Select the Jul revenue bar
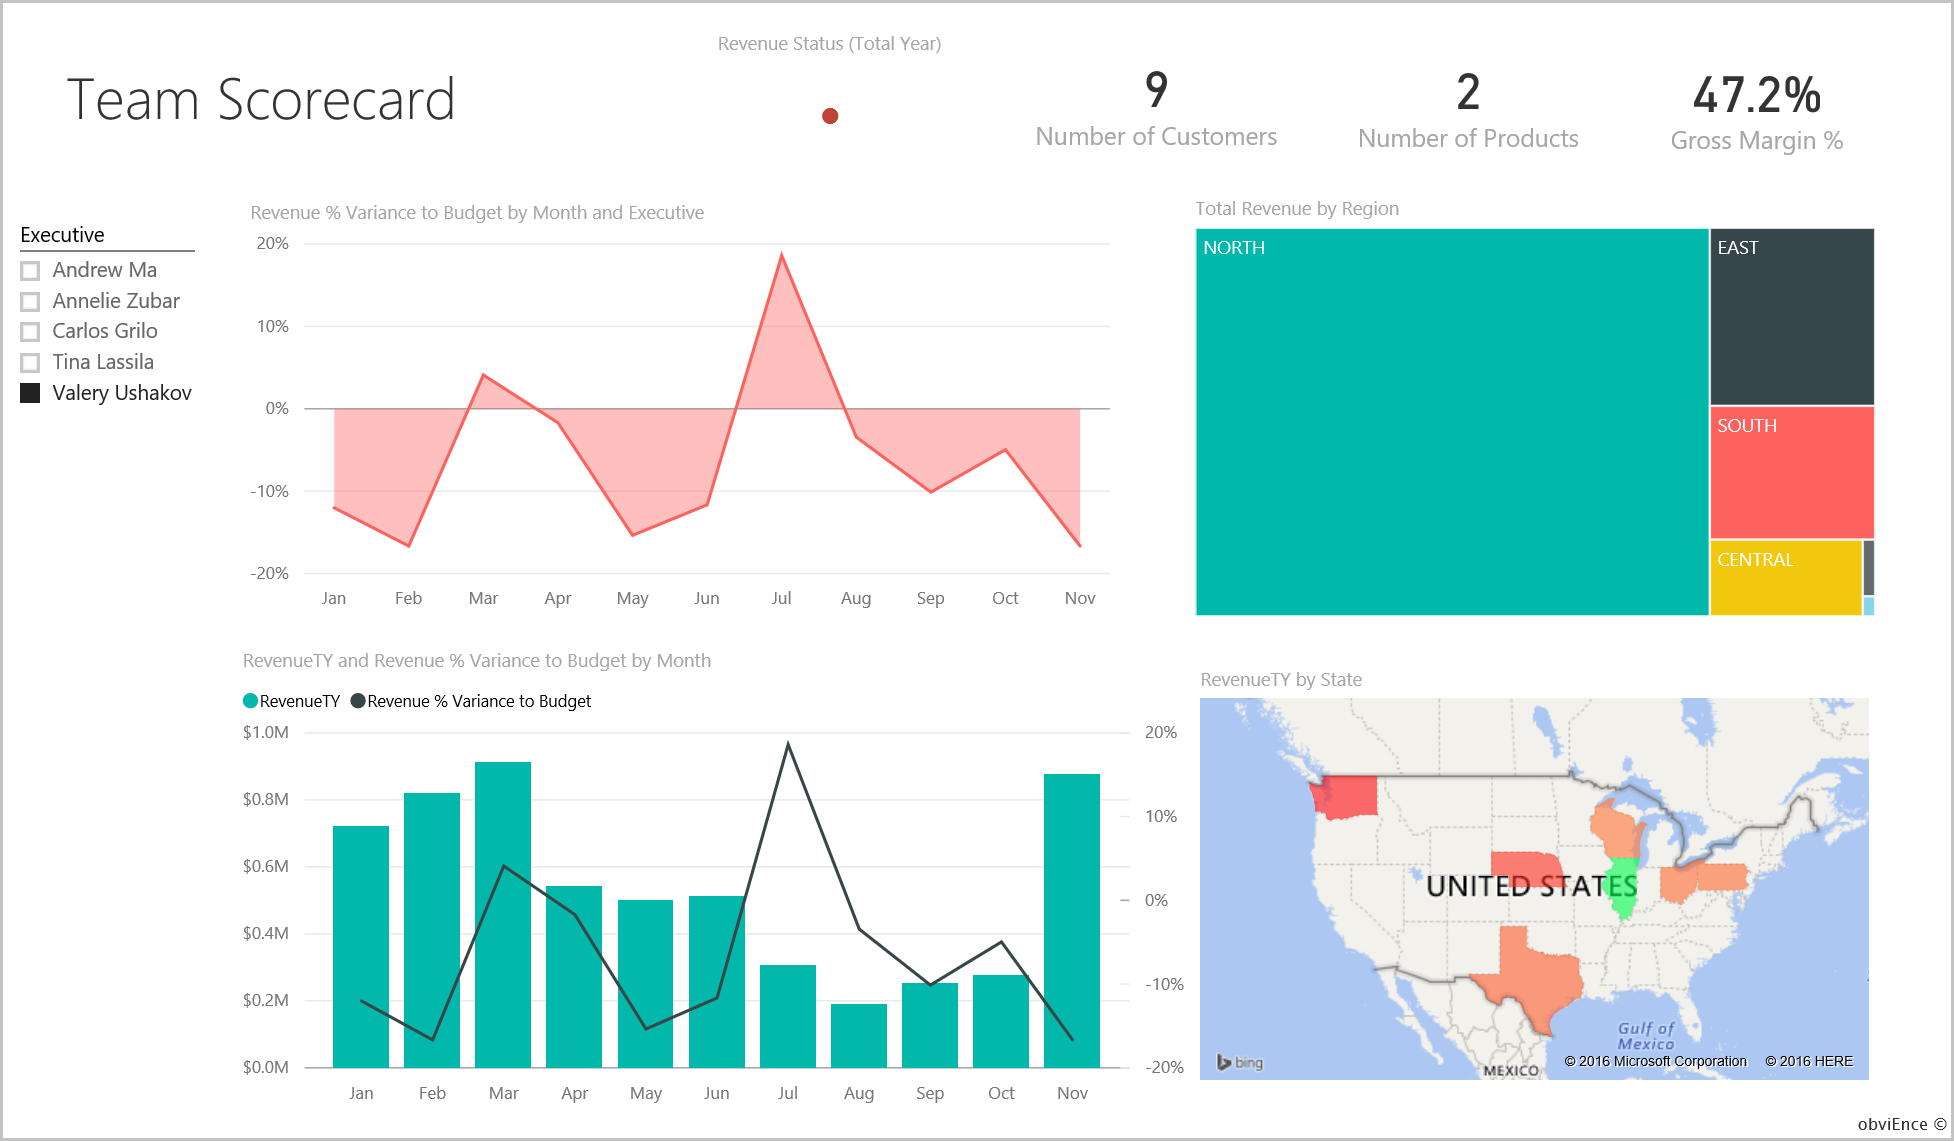This screenshot has height=1141, width=1954. click(x=788, y=1016)
